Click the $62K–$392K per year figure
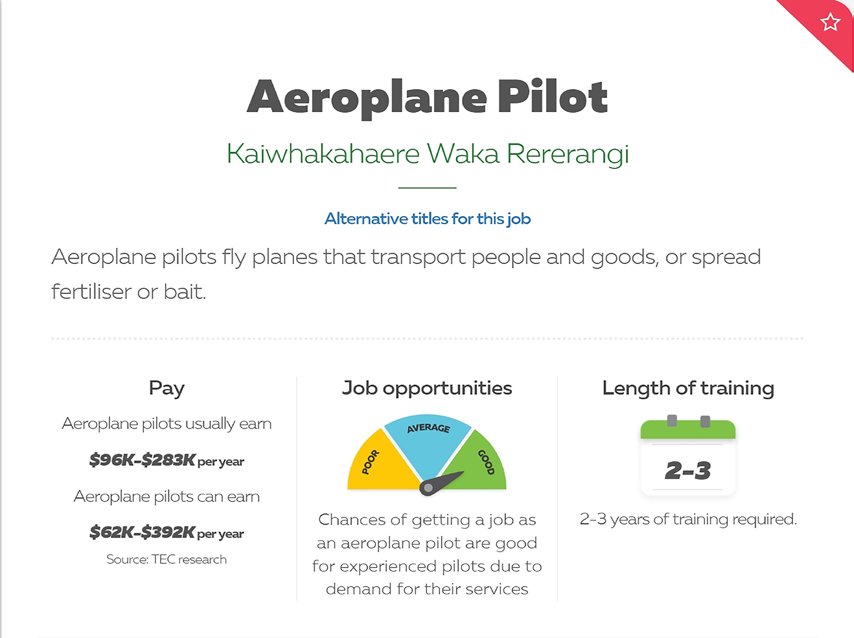The height and width of the screenshot is (638, 854). tap(167, 532)
